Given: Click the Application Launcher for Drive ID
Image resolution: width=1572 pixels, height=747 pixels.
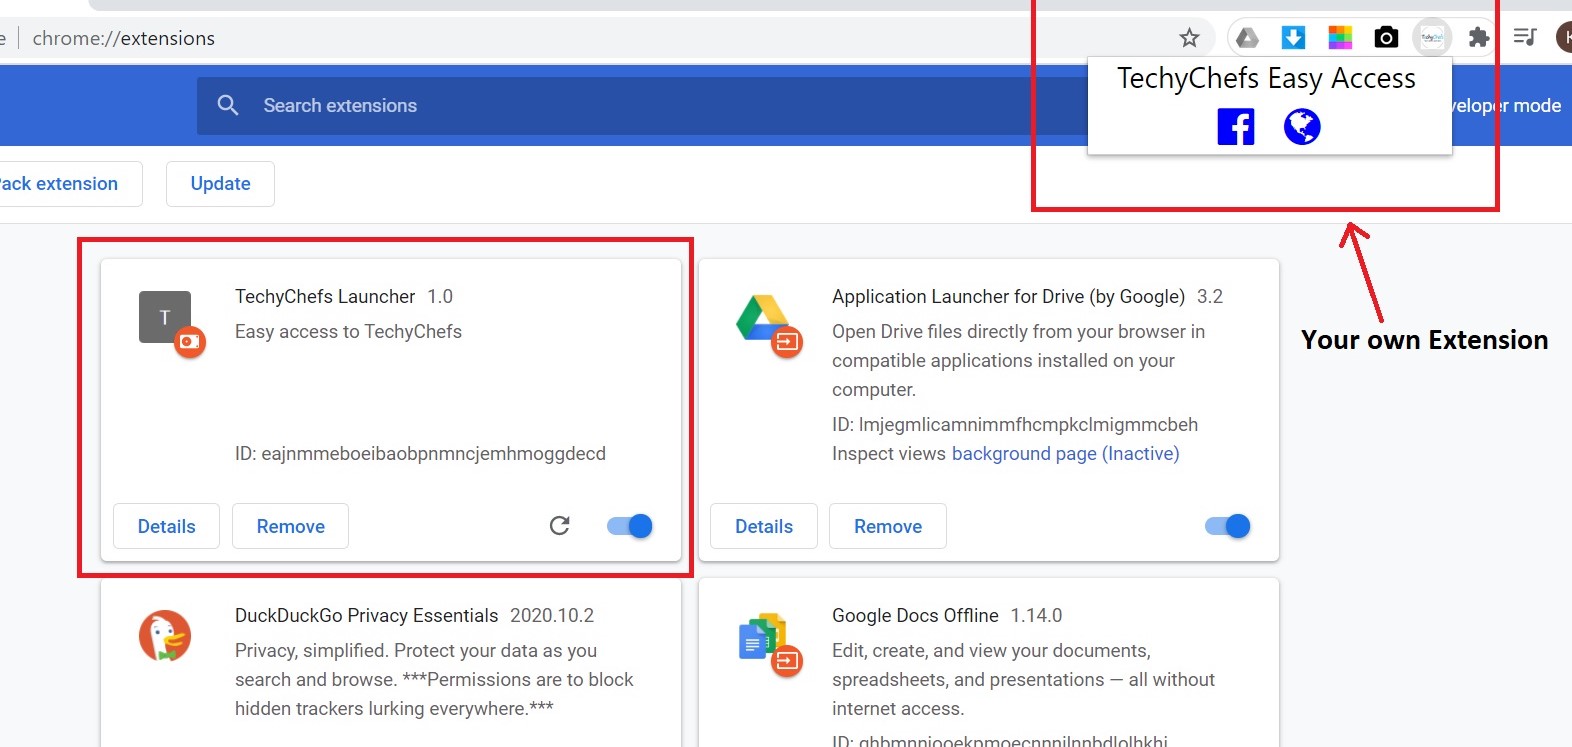Looking at the screenshot, I should [x=1015, y=425].
